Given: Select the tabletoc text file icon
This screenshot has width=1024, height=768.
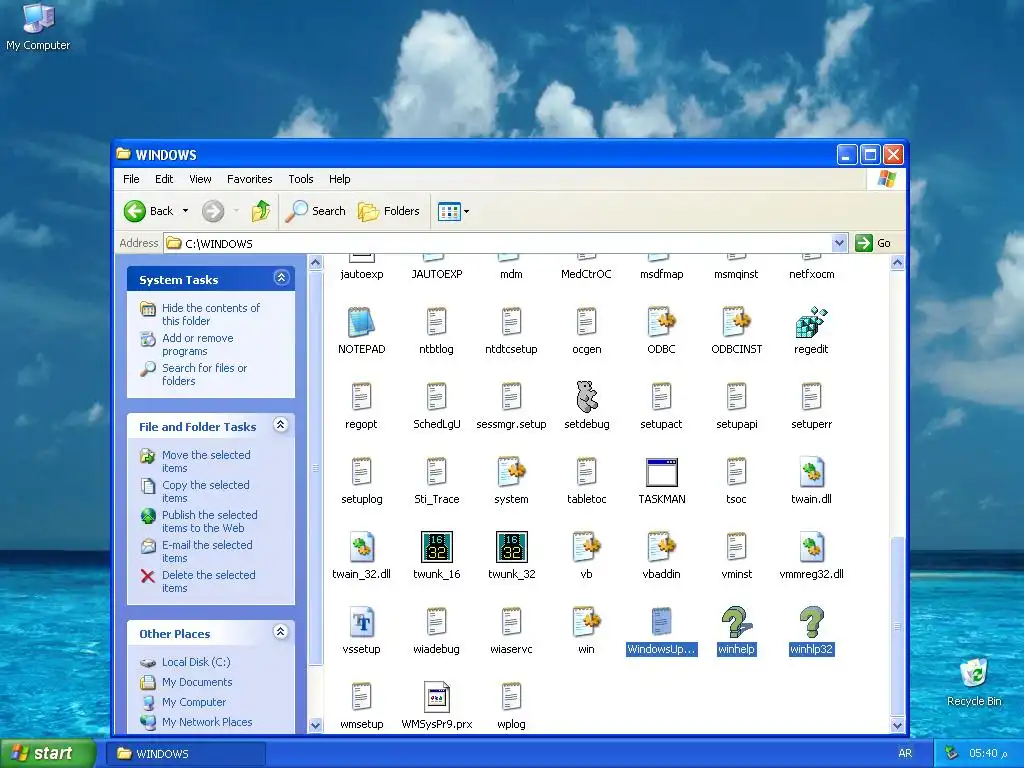Looking at the screenshot, I should [586, 472].
